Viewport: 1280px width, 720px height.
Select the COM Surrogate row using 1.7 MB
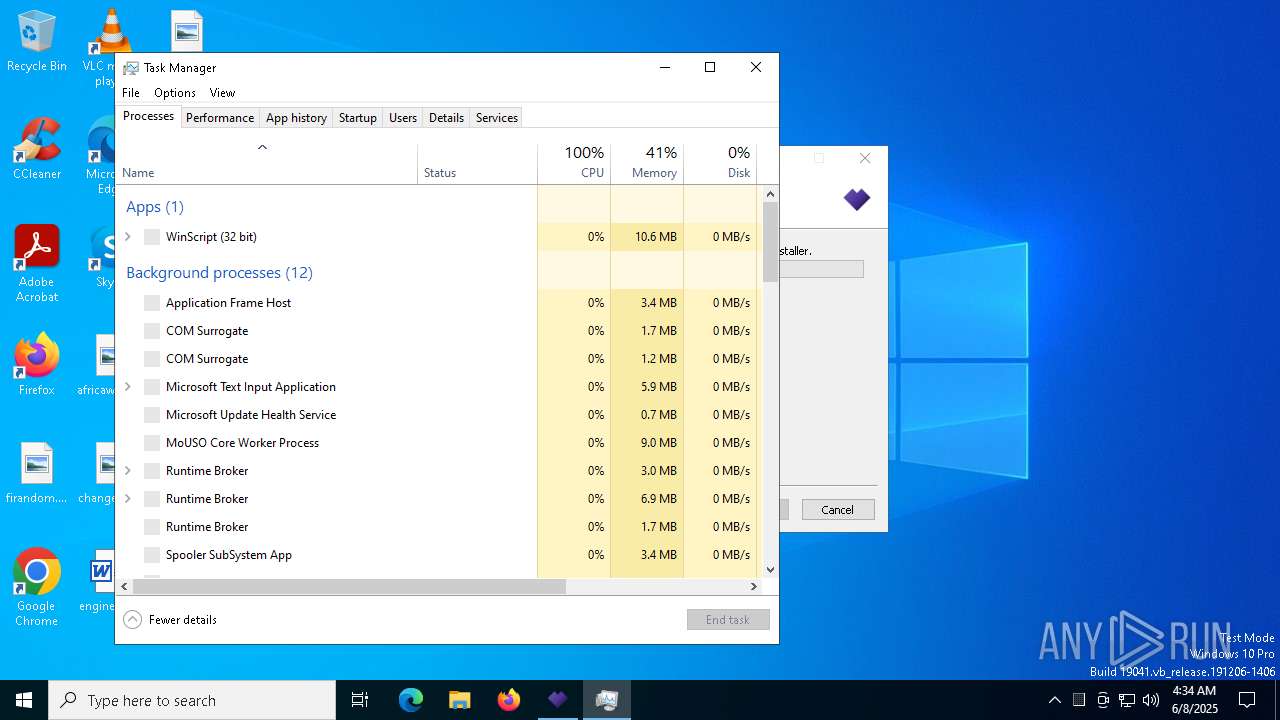click(438, 331)
